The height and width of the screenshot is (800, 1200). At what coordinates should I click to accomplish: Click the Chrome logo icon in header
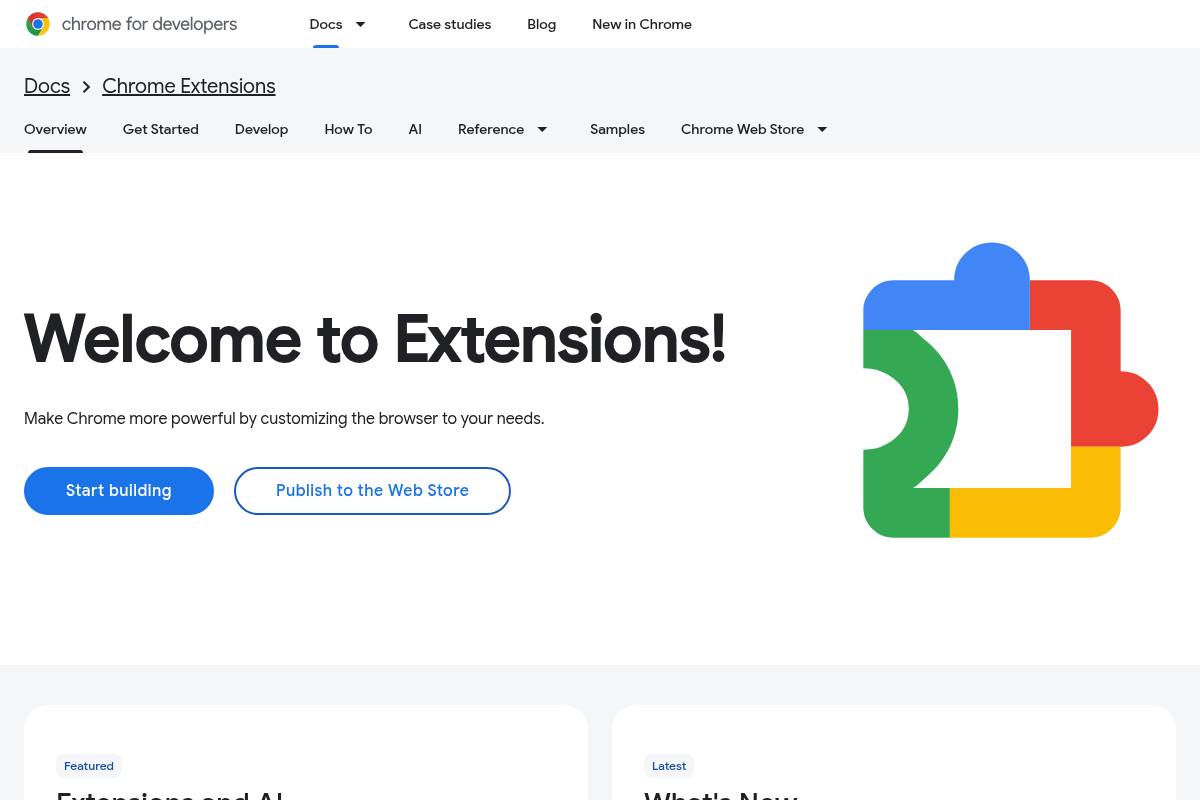tap(38, 24)
